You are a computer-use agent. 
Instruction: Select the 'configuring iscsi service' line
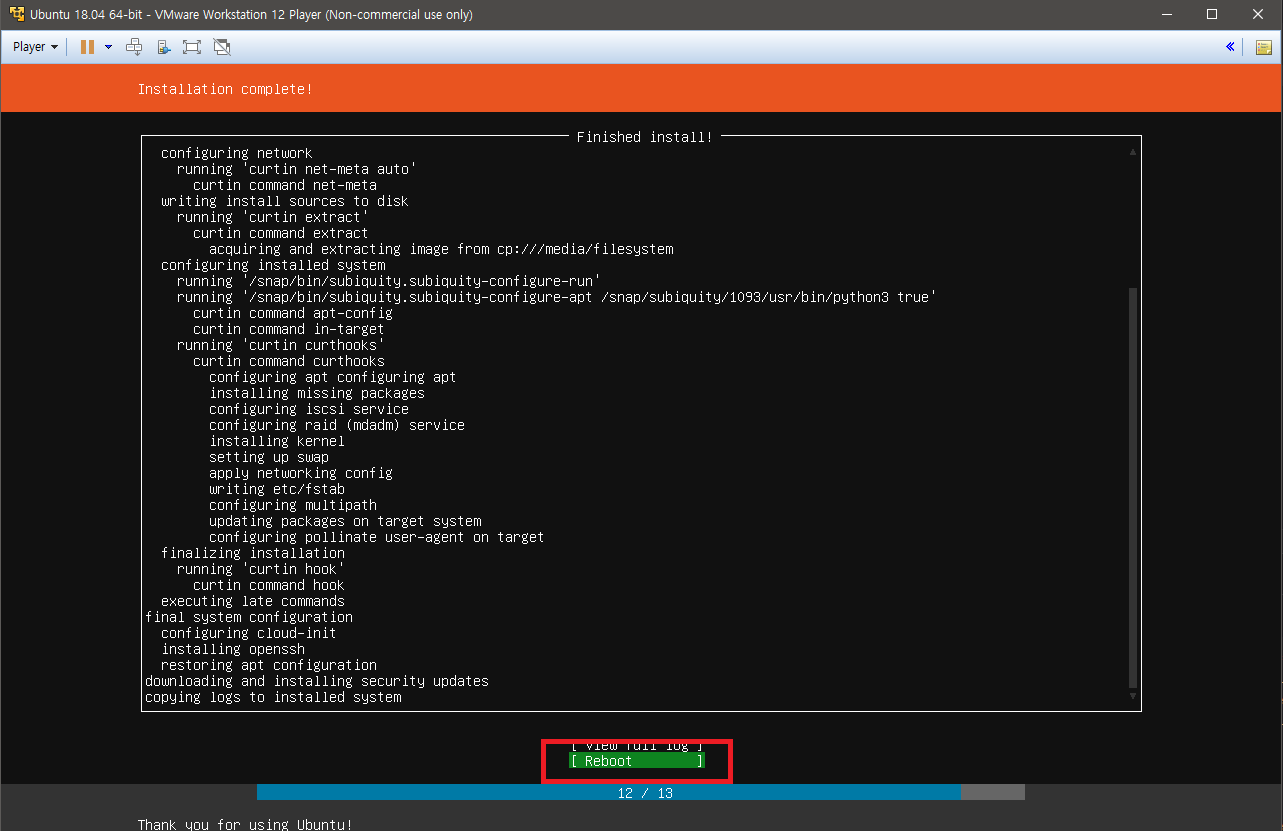(x=309, y=409)
